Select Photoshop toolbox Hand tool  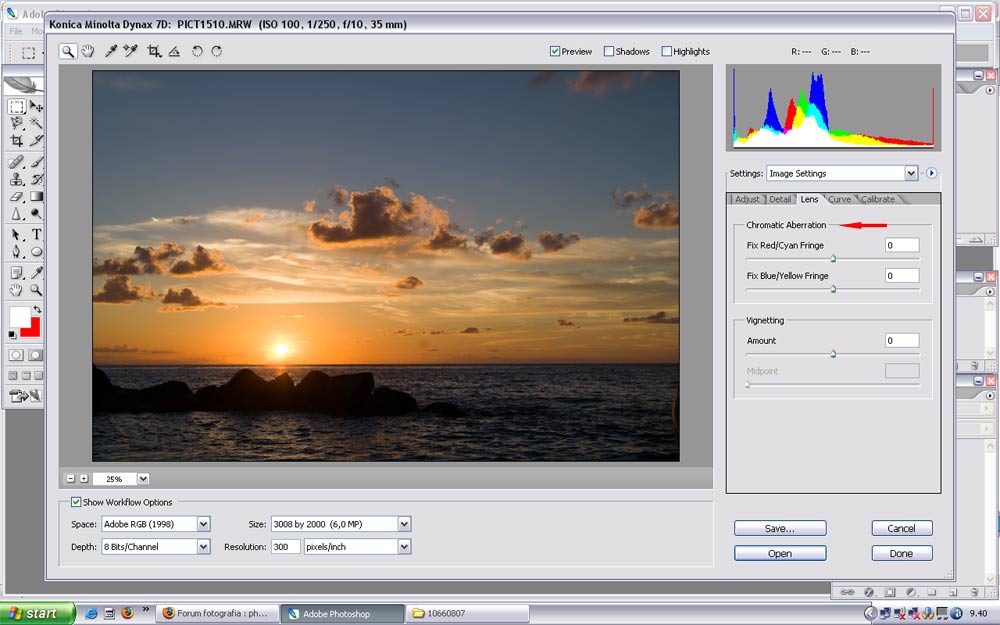17,290
